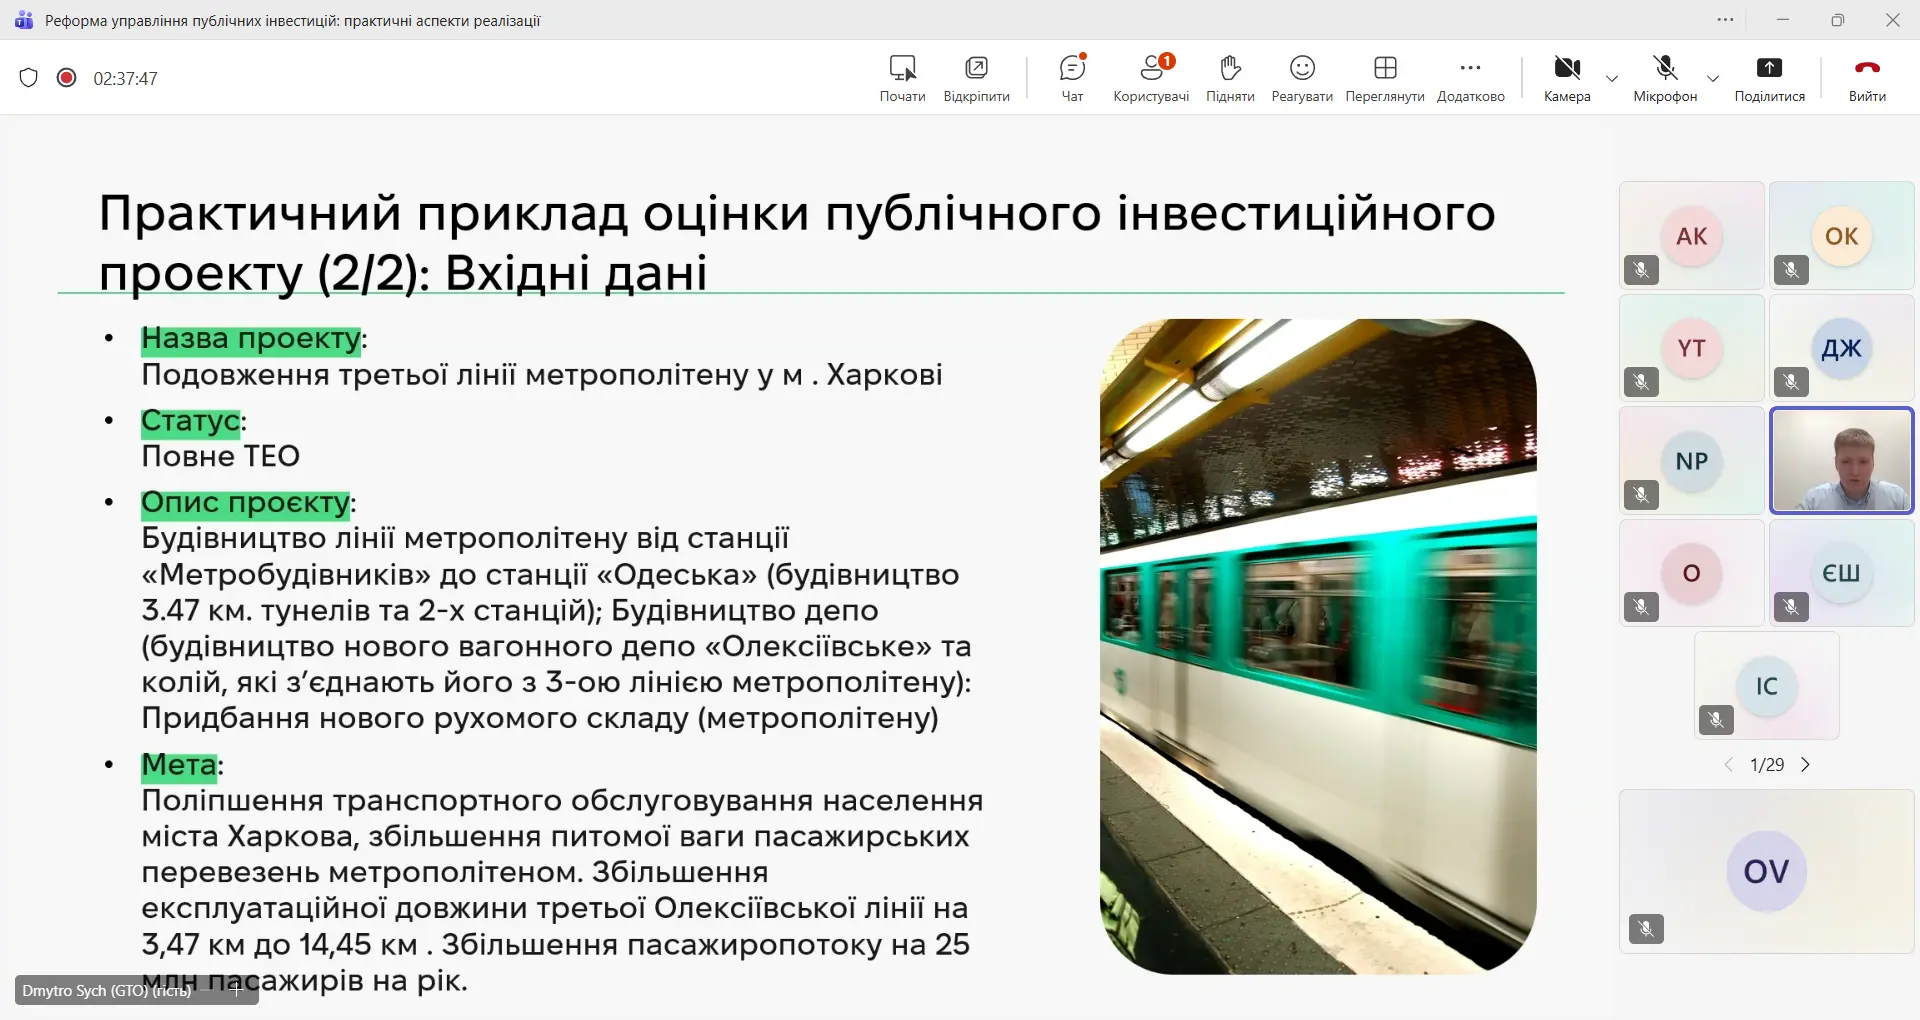
Task: Open the Чат (chat) panel
Action: point(1072,69)
